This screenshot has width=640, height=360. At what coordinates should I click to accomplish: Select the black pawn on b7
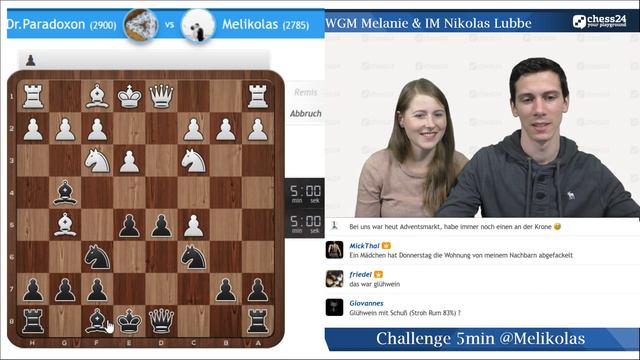pyautogui.click(x=226, y=290)
